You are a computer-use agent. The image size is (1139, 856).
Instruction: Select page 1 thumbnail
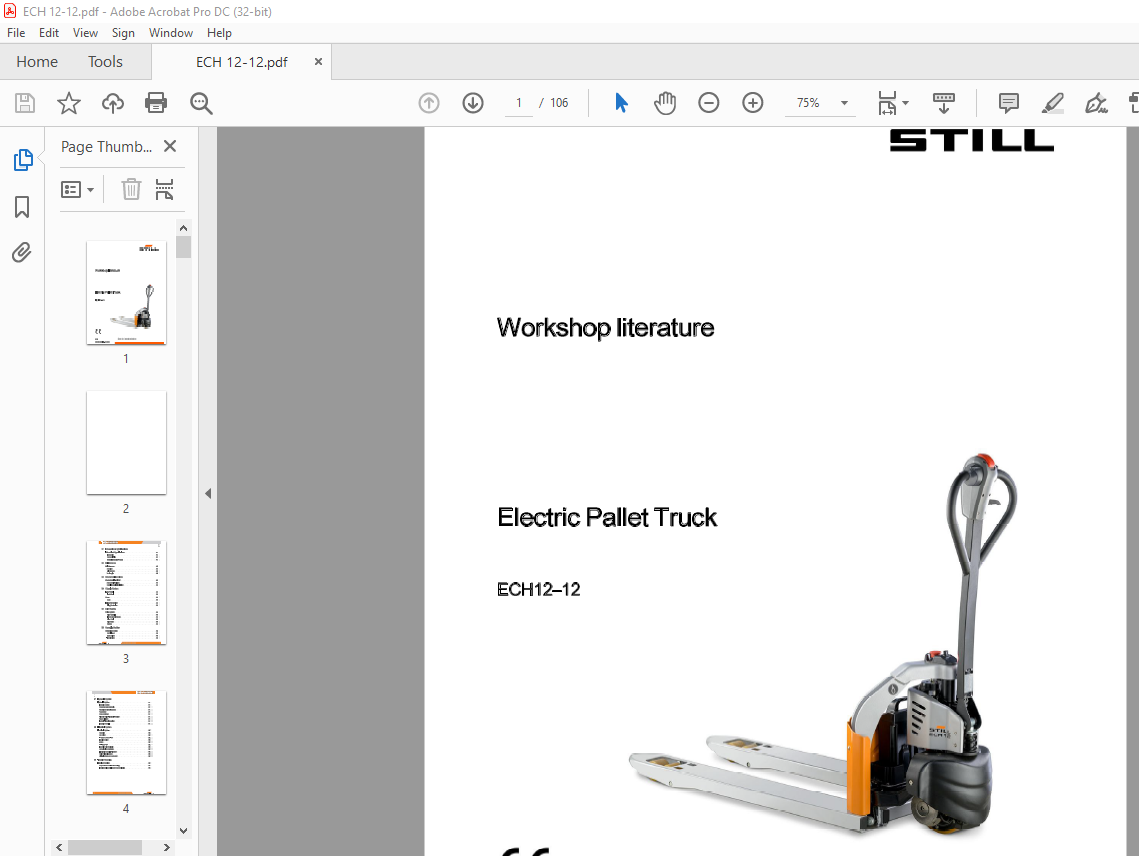click(126, 293)
